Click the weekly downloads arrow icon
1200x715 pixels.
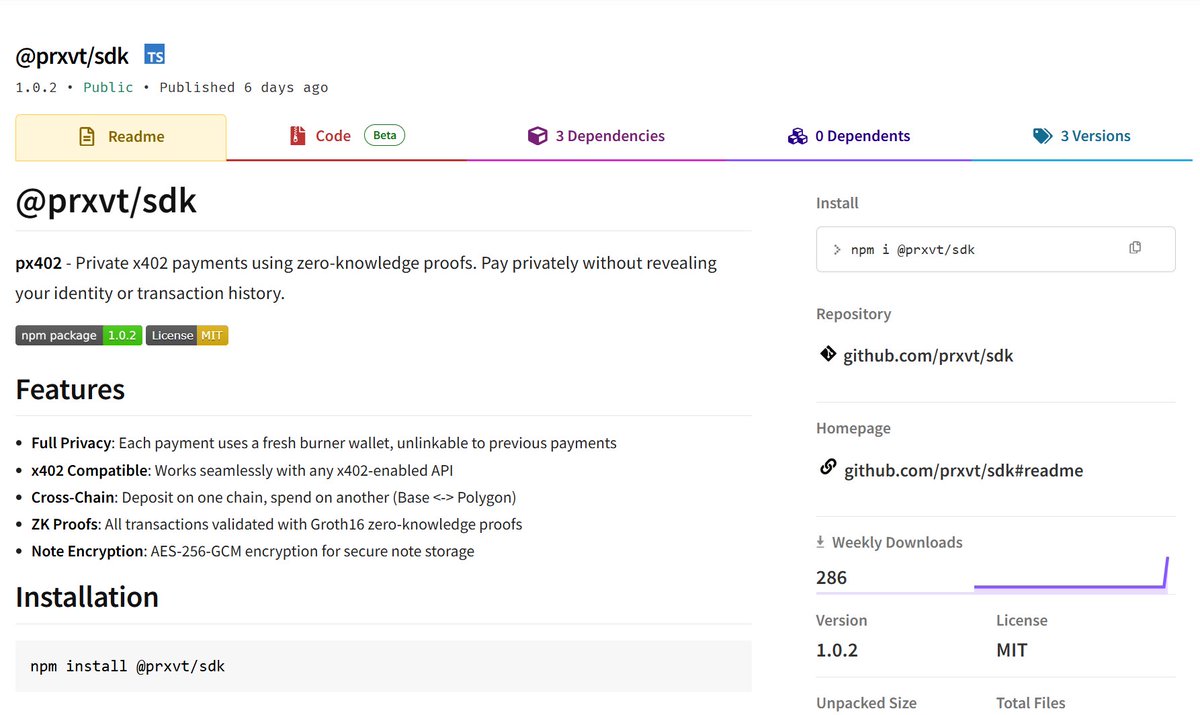pos(821,542)
